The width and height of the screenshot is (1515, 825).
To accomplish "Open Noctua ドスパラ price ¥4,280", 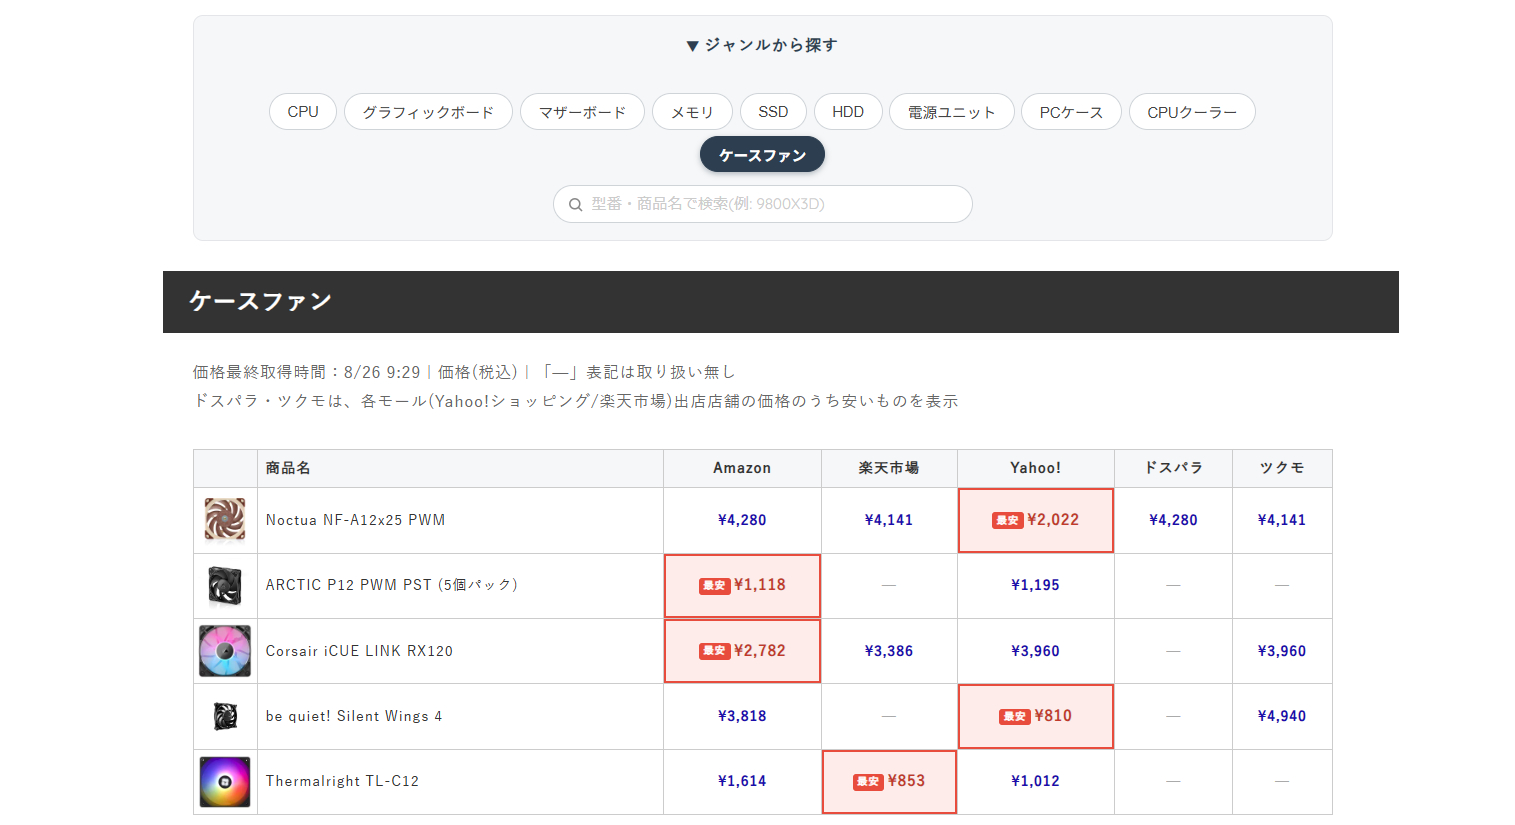I will [1173, 520].
